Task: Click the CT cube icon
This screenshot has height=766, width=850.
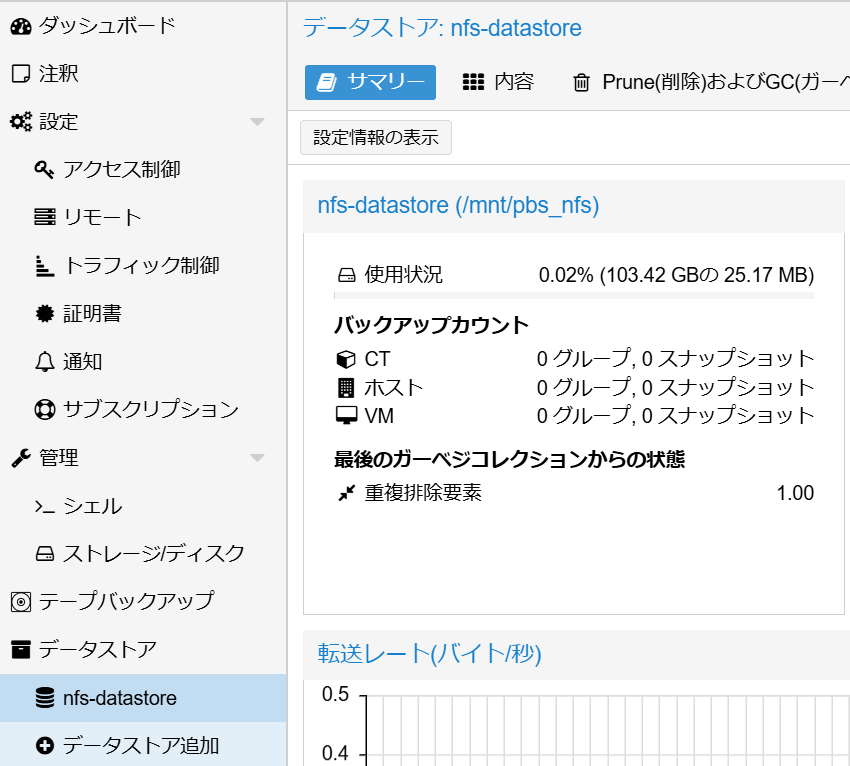Action: (346, 359)
